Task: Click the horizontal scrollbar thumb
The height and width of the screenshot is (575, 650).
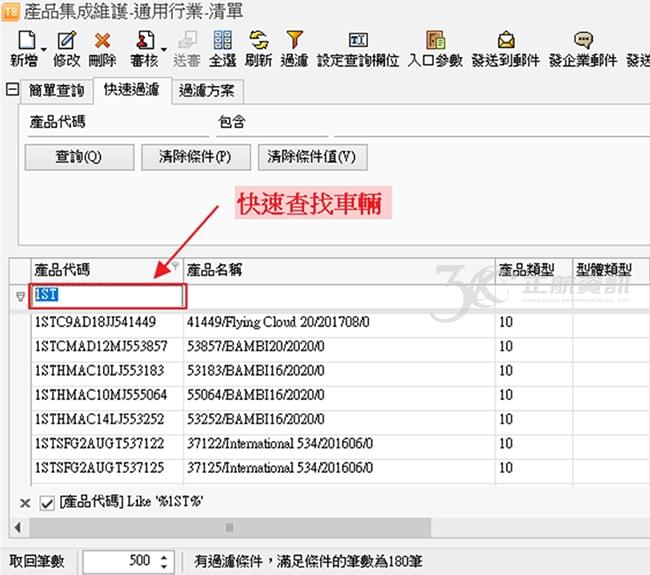Action: (x=229, y=528)
